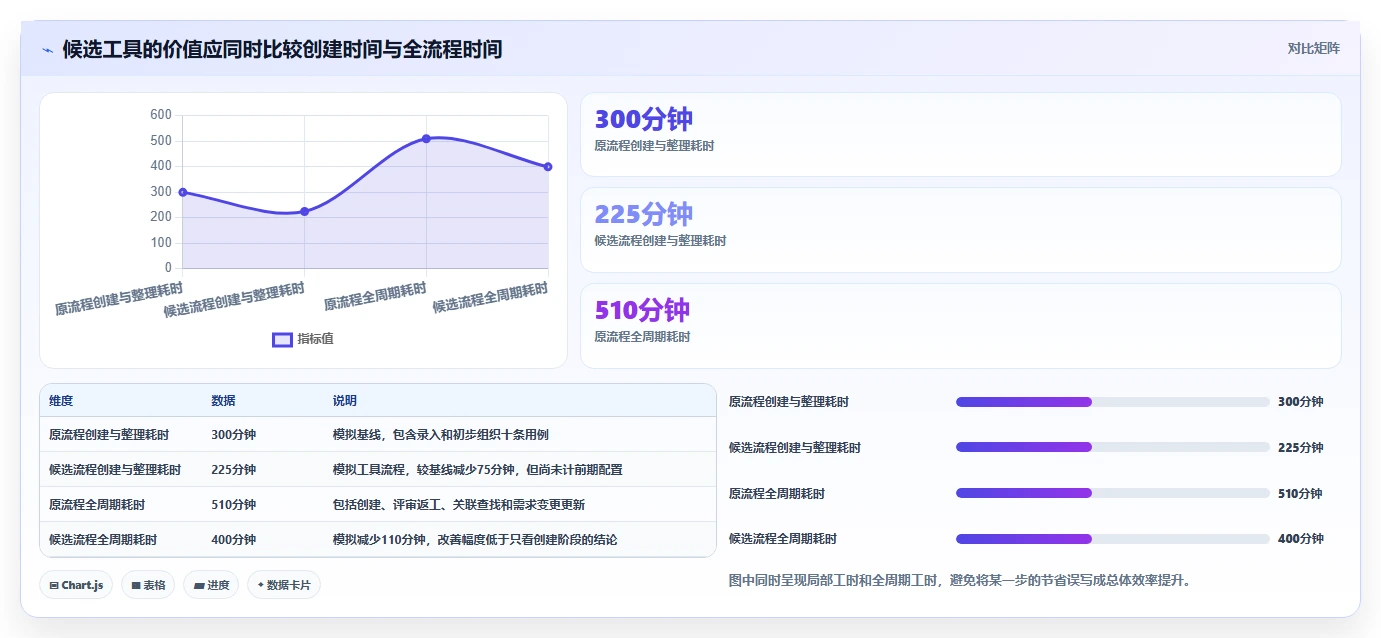Click the header icon beside the title
The width and height of the screenshot is (1381, 638).
point(48,49)
